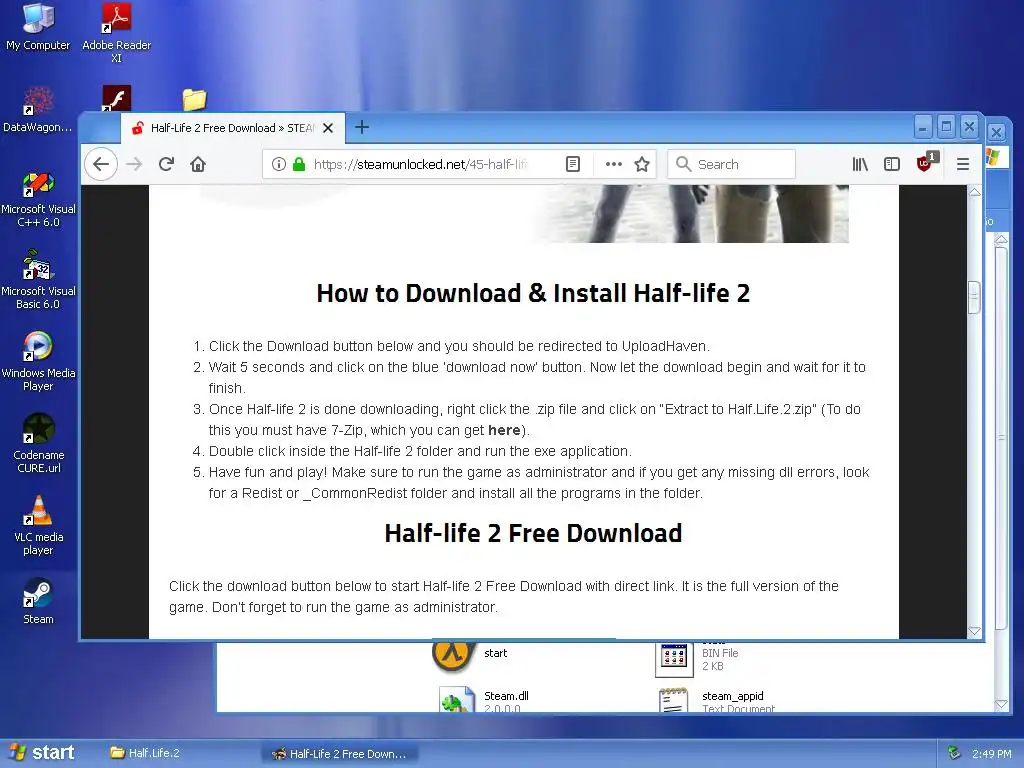Screen dimensions: 1024x768
Task: Follow the bold 'here' 7-Zip link
Action: pos(504,430)
